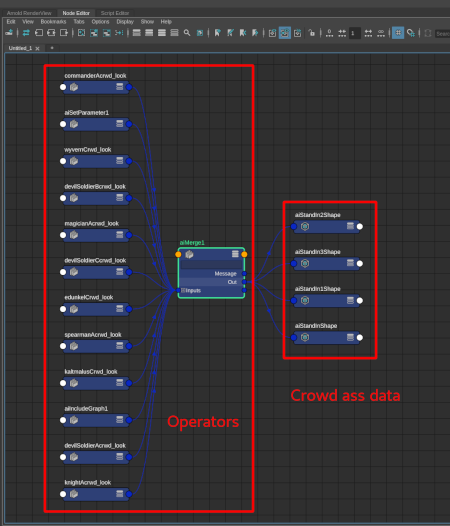
Task: Click the cube icon on knightAcrwd_look node
Action: click(x=74, y=494)
